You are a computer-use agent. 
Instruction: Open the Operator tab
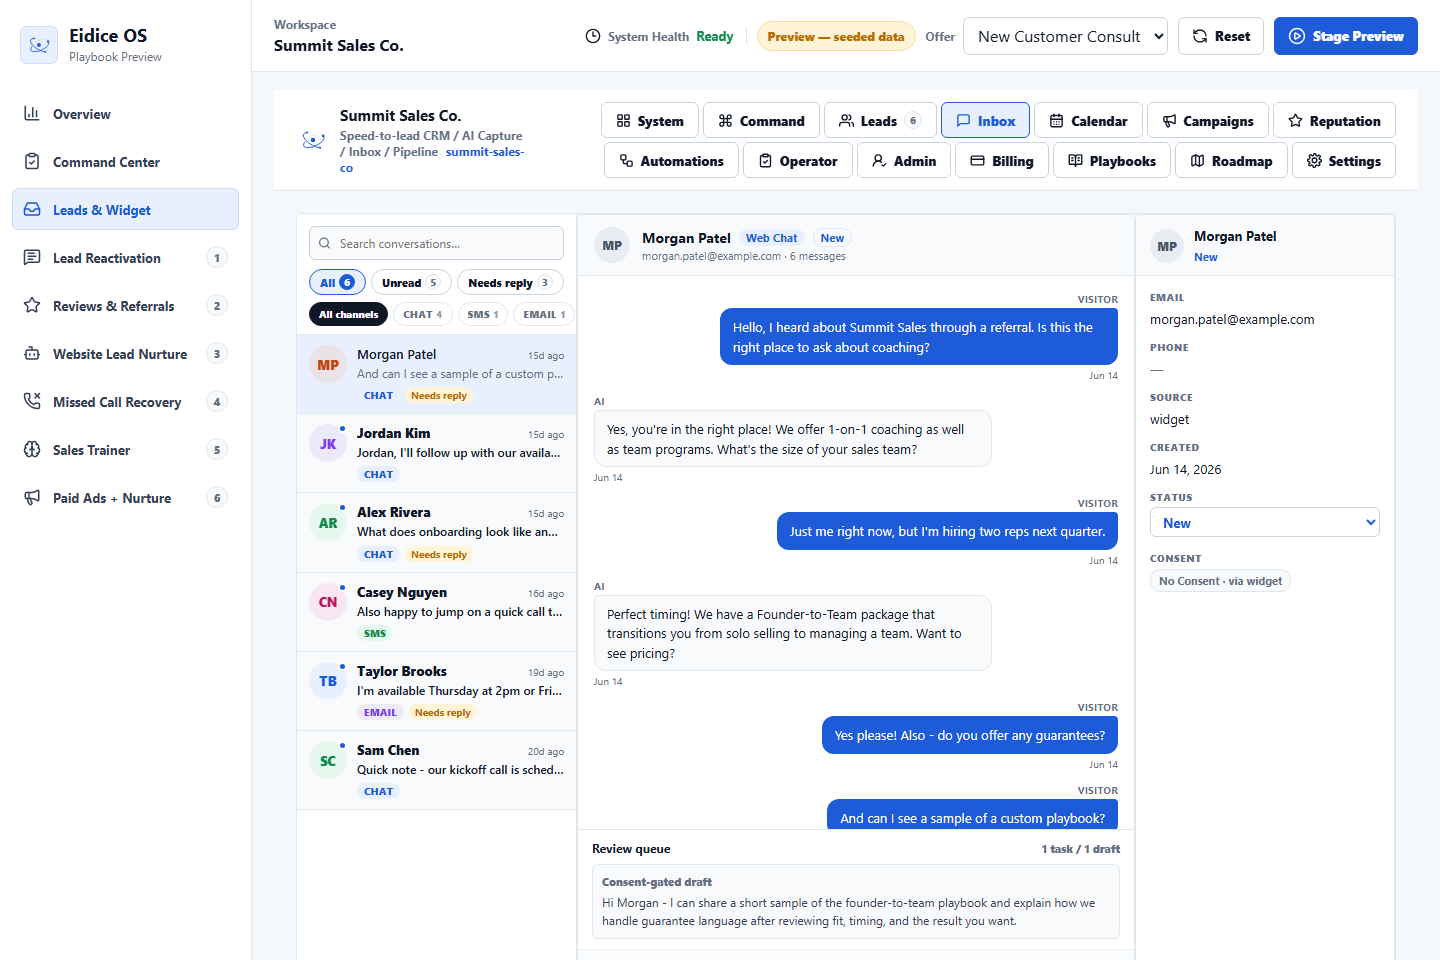click(798, 161)
